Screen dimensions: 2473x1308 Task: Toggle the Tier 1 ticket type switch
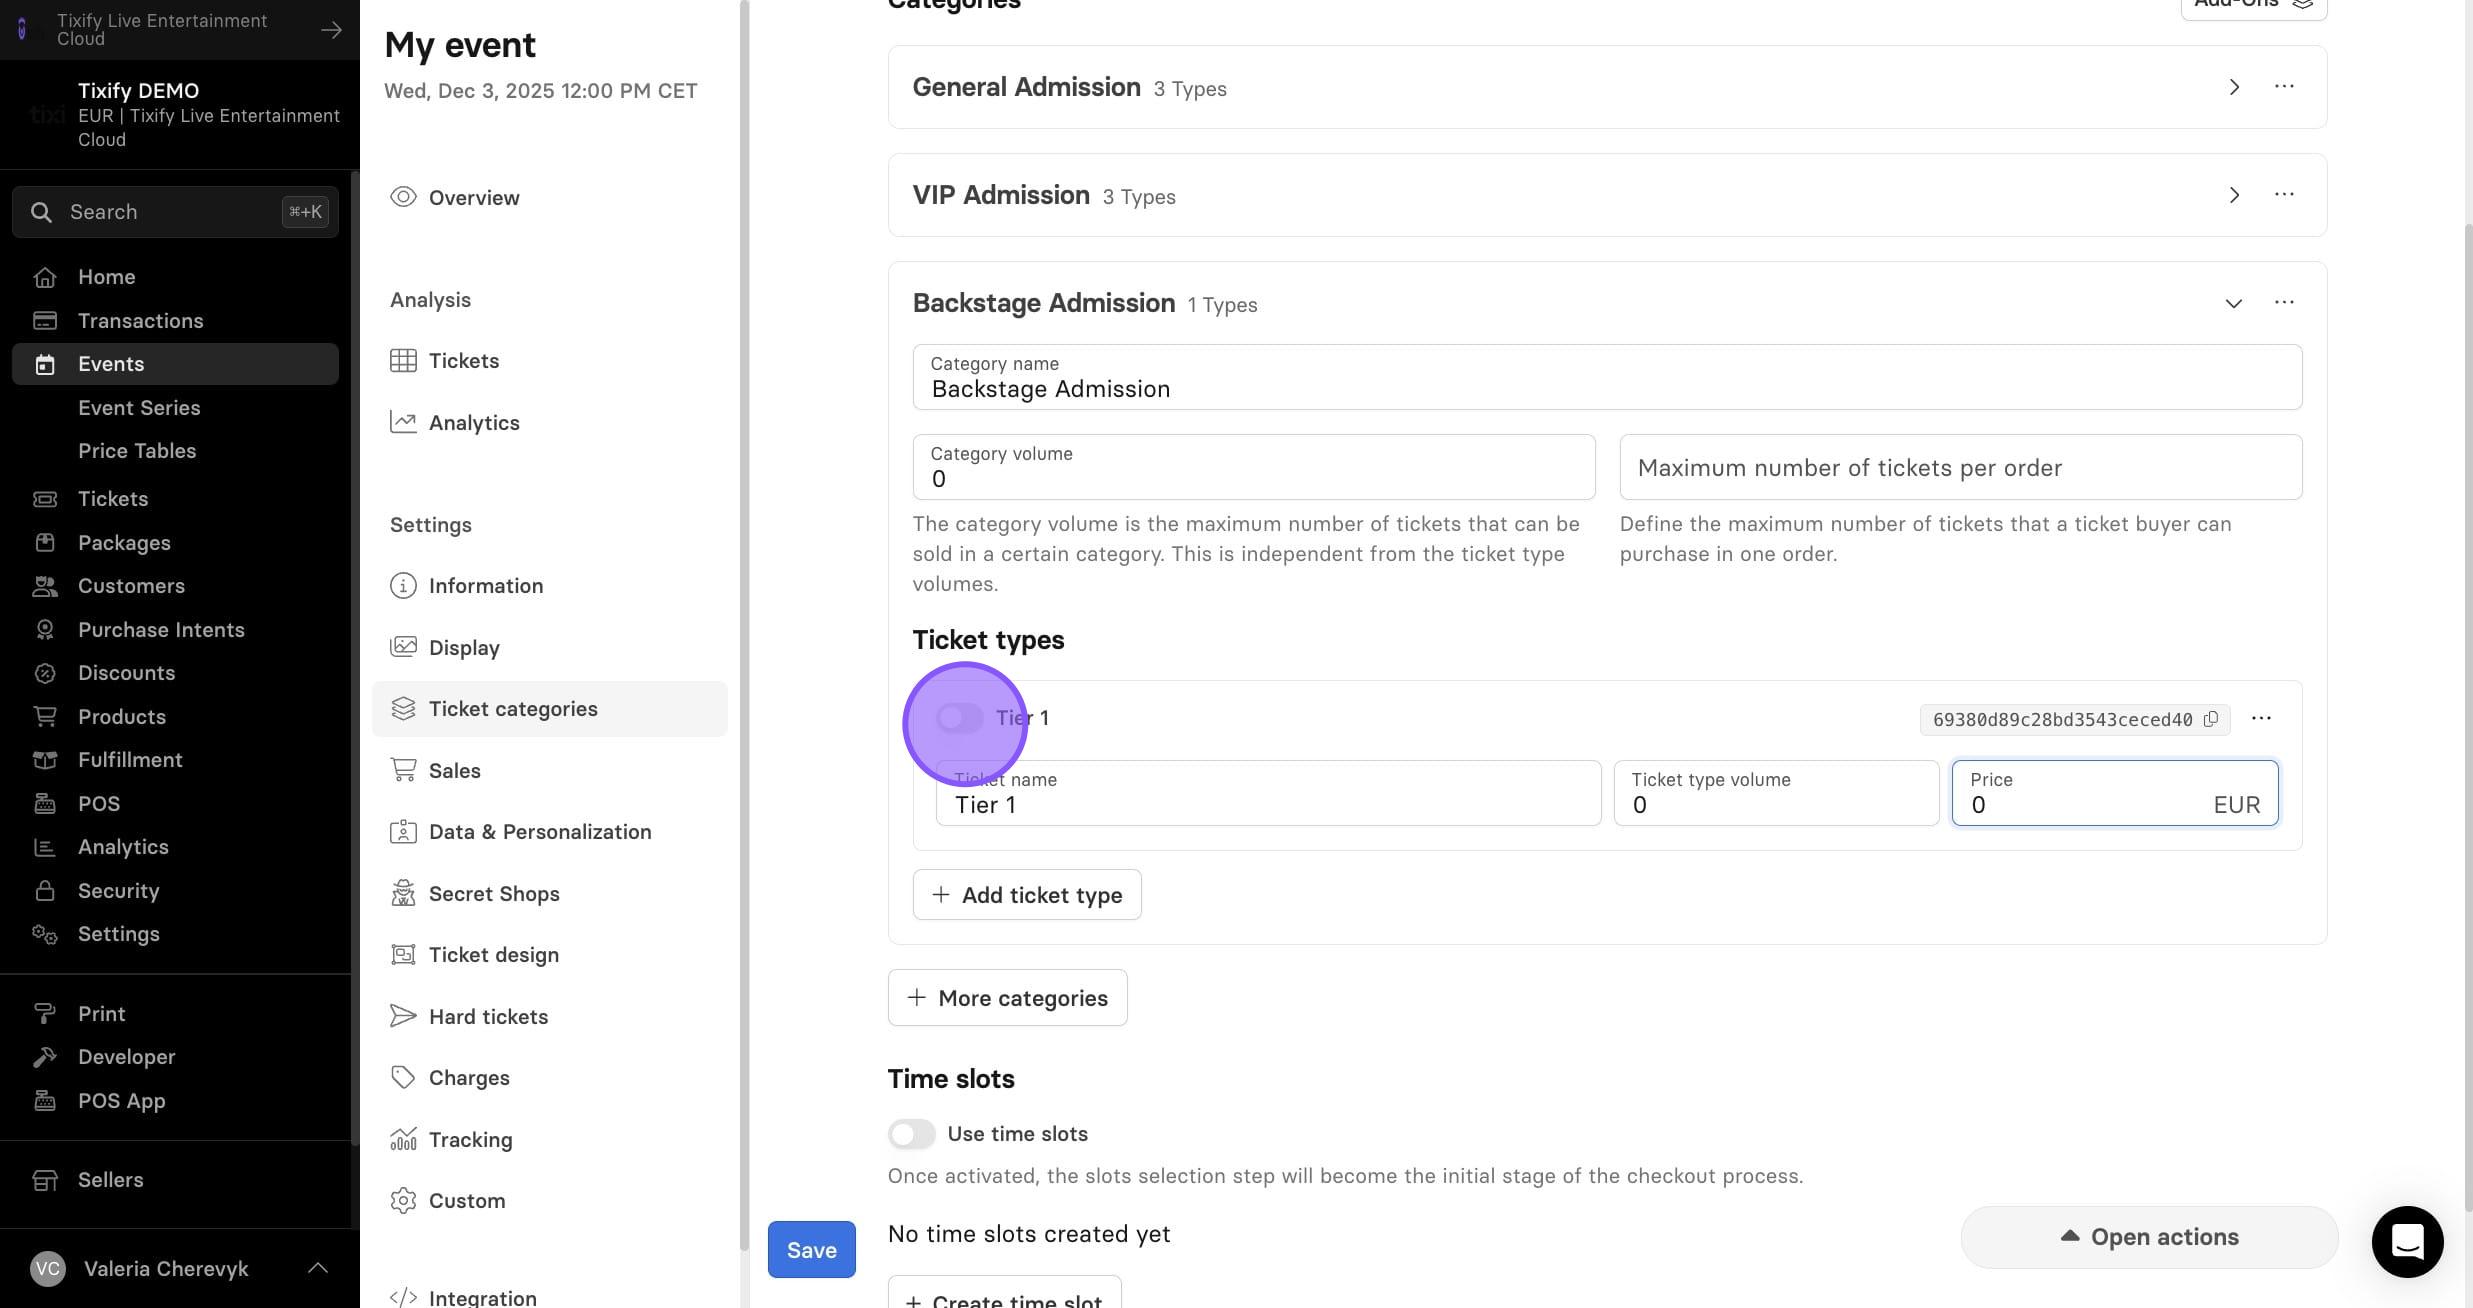pos(959,718)
